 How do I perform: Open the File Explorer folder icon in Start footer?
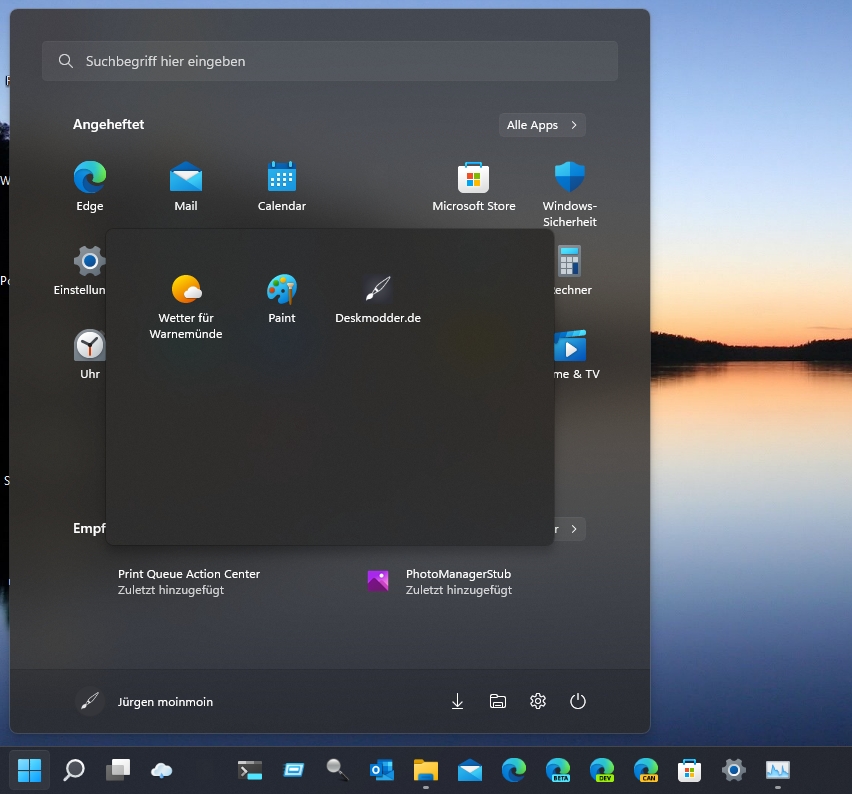(x=498, y=701)
